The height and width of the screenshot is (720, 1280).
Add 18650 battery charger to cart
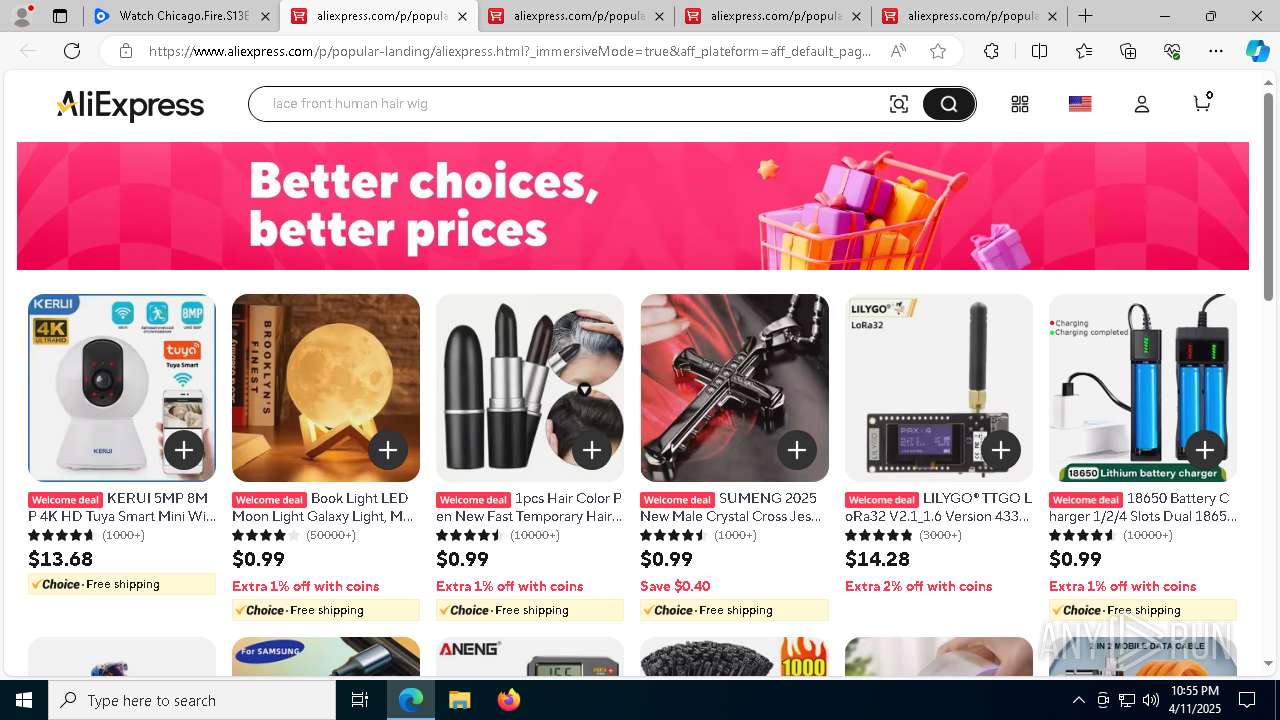[x=1205, y=451]
